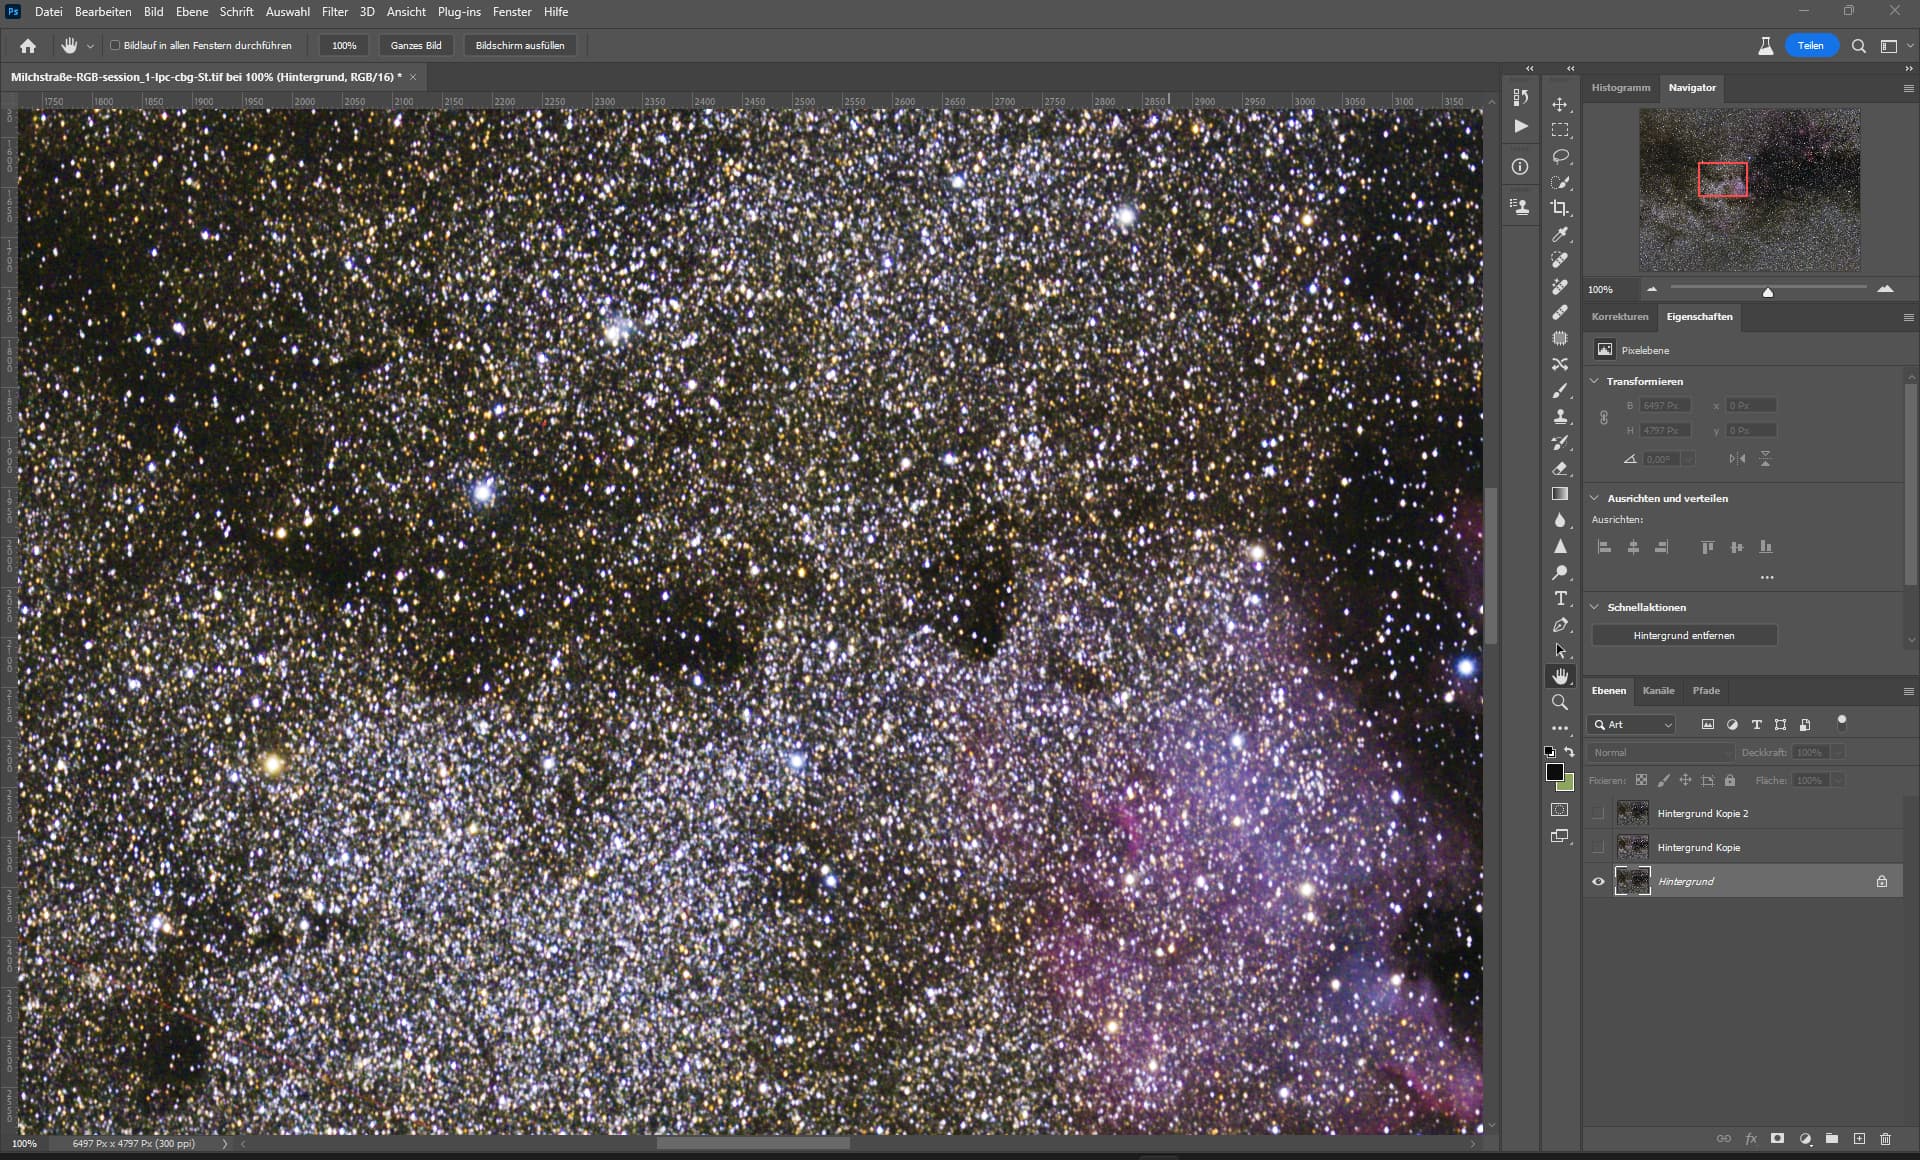Select the Eyedropper tool
This screenshot has width=1920, height=1160.
point(1560,234)
